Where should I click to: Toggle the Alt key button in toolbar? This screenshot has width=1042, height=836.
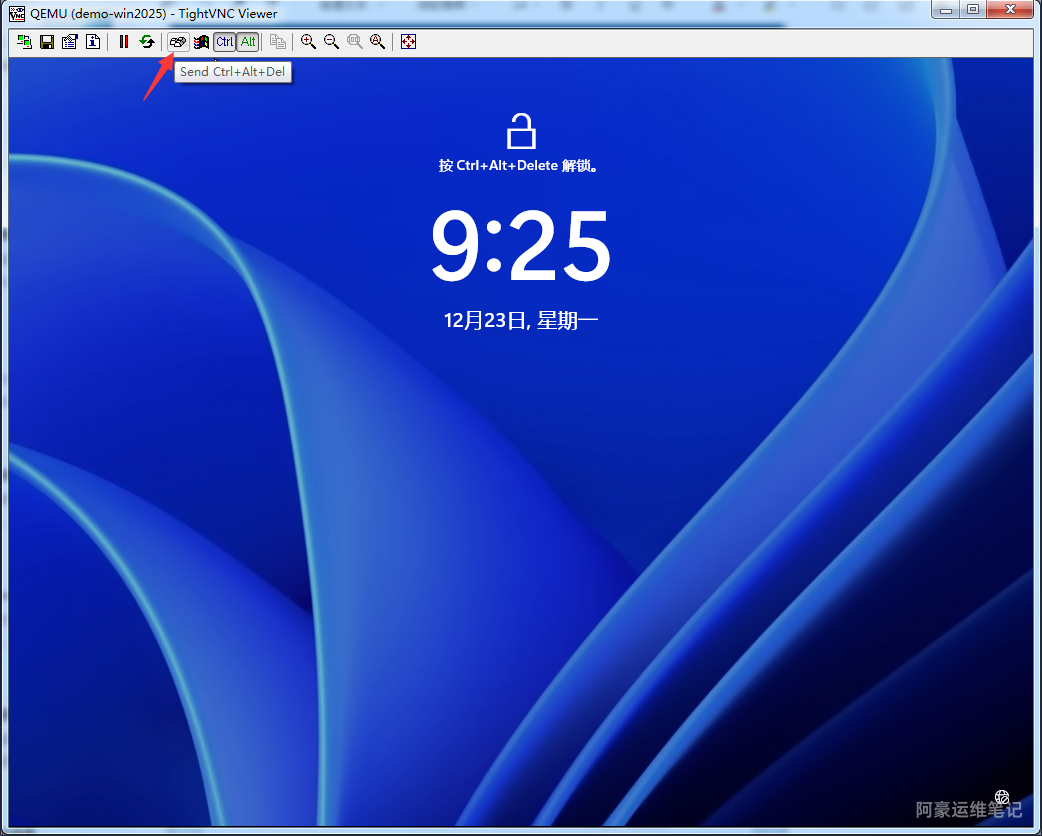pos(248,42)
